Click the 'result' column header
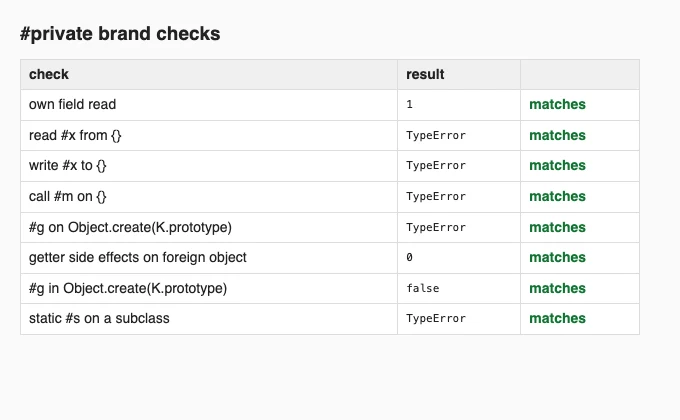The image size is (680, 420). tap(459, 75)
